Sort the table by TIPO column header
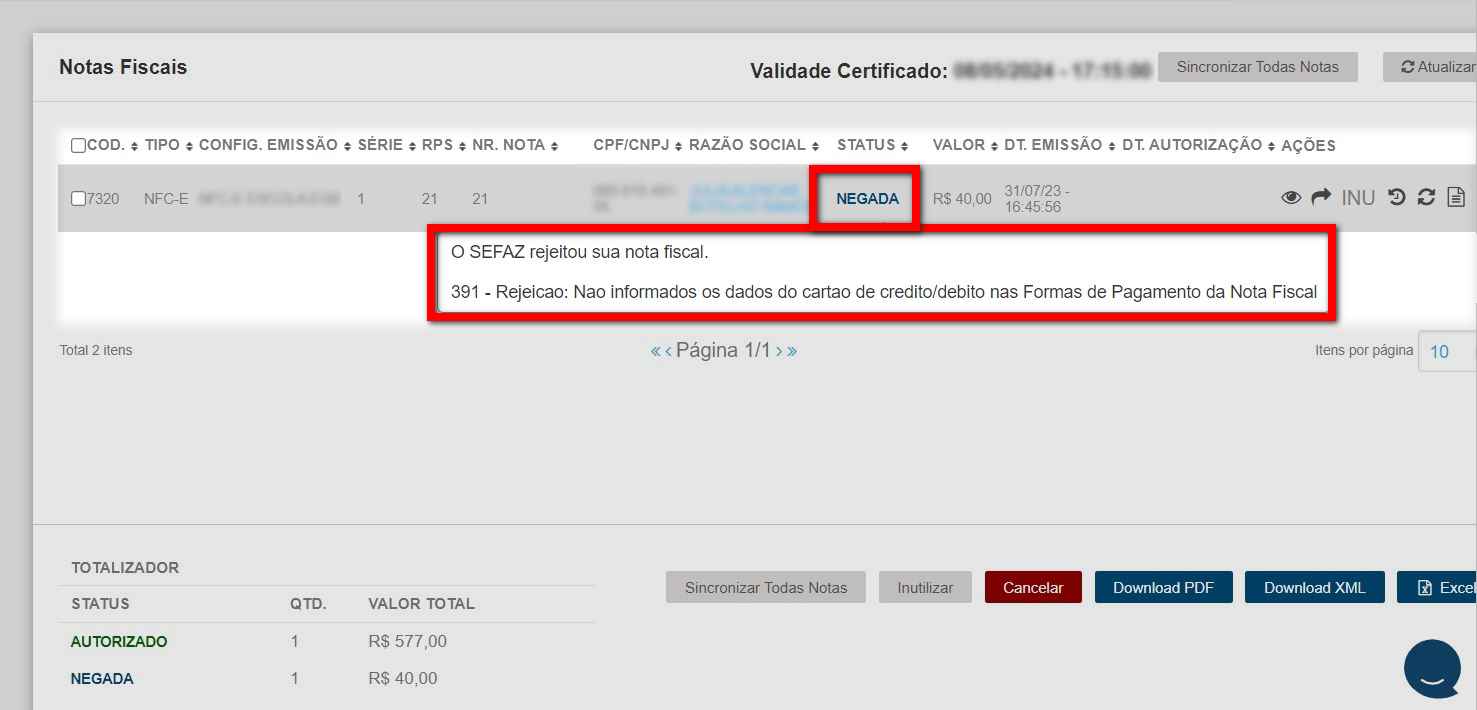 [168, 145]
